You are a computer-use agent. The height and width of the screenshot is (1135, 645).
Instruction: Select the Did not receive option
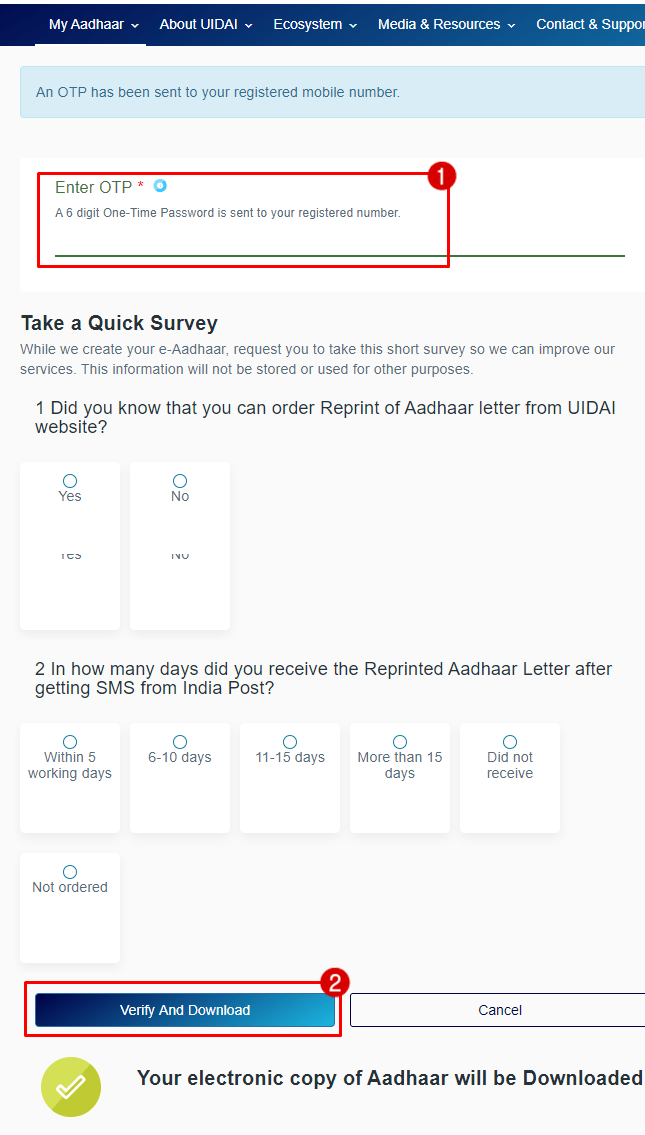coord(509,741)
